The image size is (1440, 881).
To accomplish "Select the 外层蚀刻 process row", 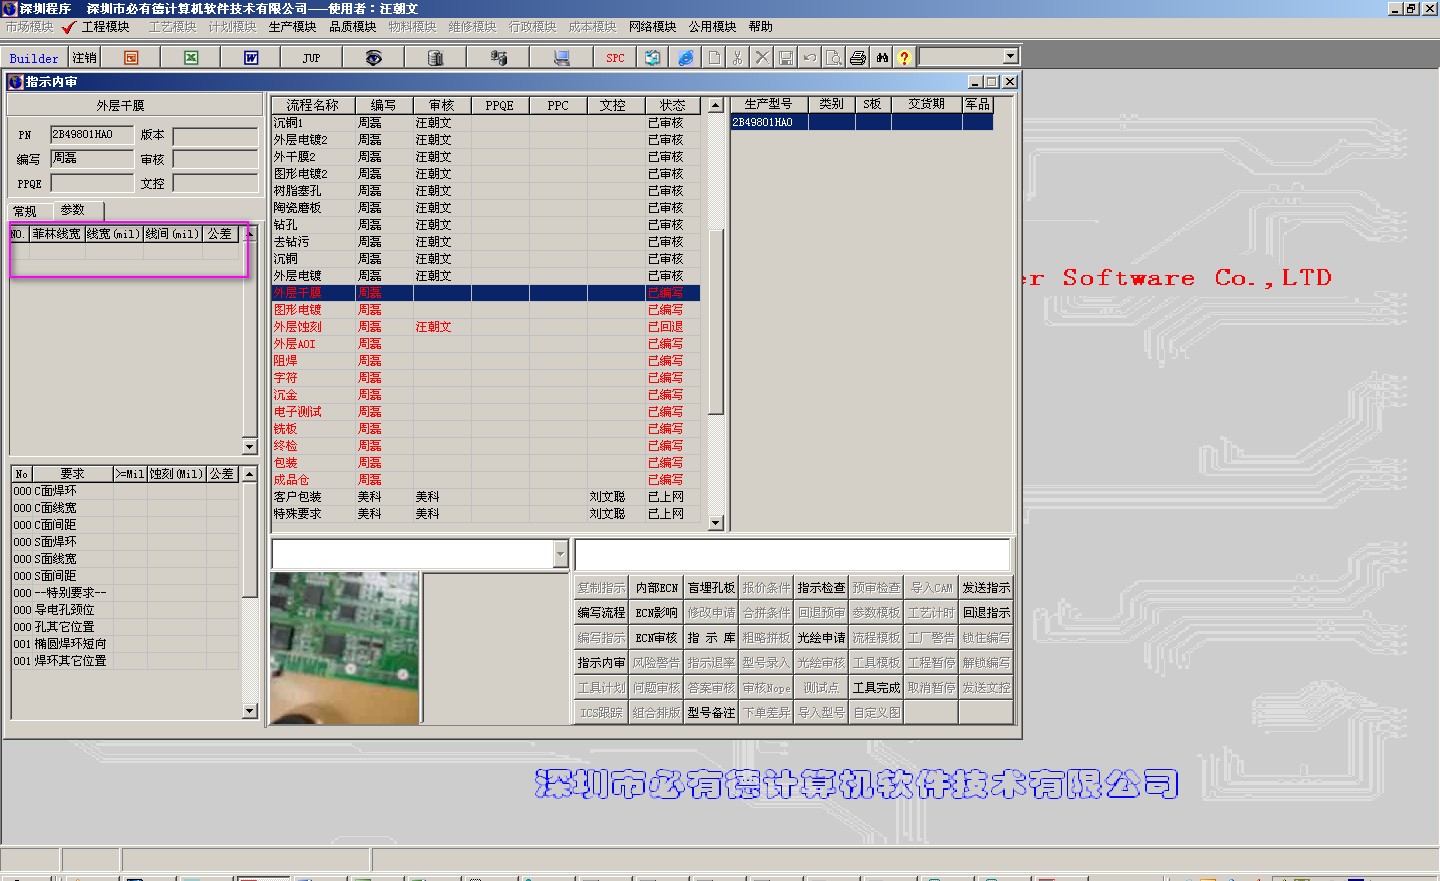I will (x=486, y=327).
